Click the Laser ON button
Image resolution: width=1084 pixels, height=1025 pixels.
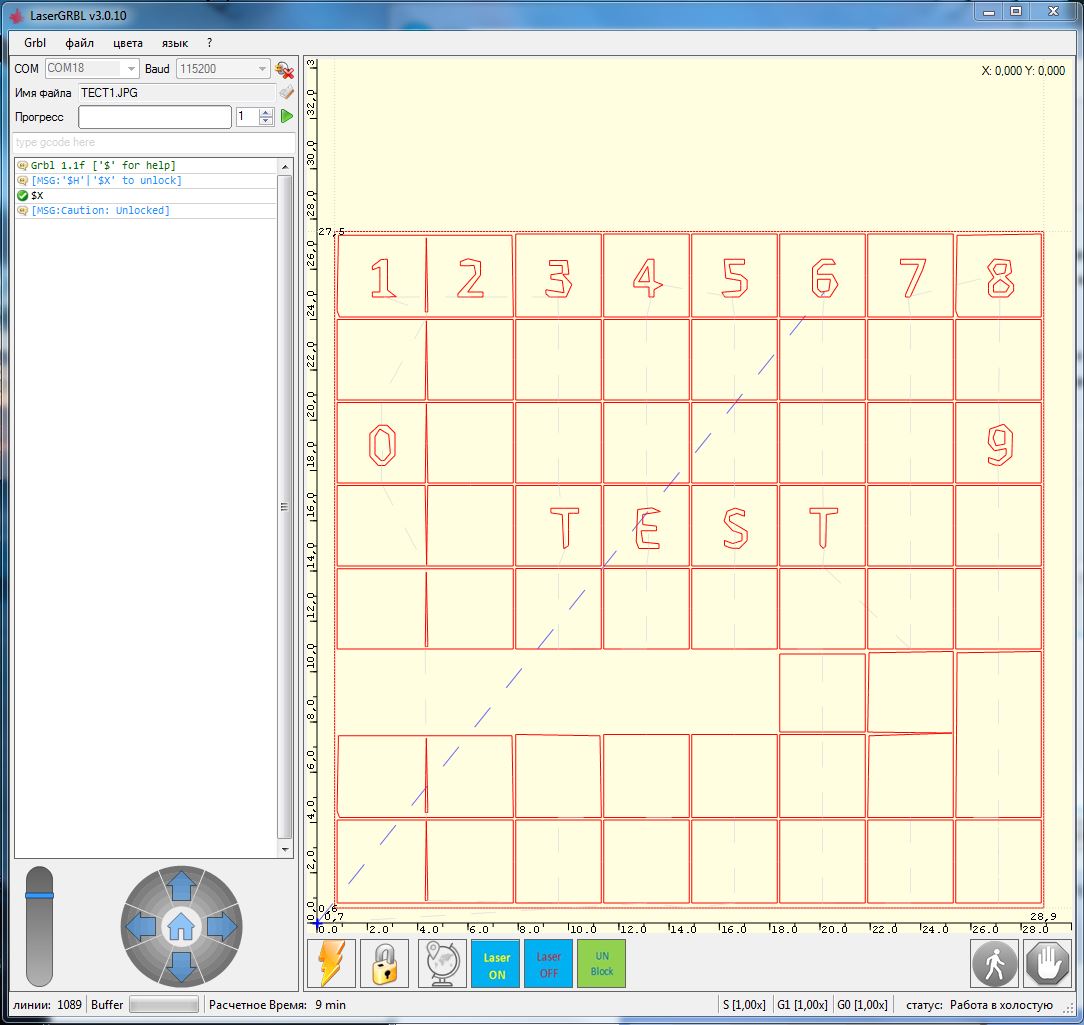pyautogui.click(x=496, y=964)
